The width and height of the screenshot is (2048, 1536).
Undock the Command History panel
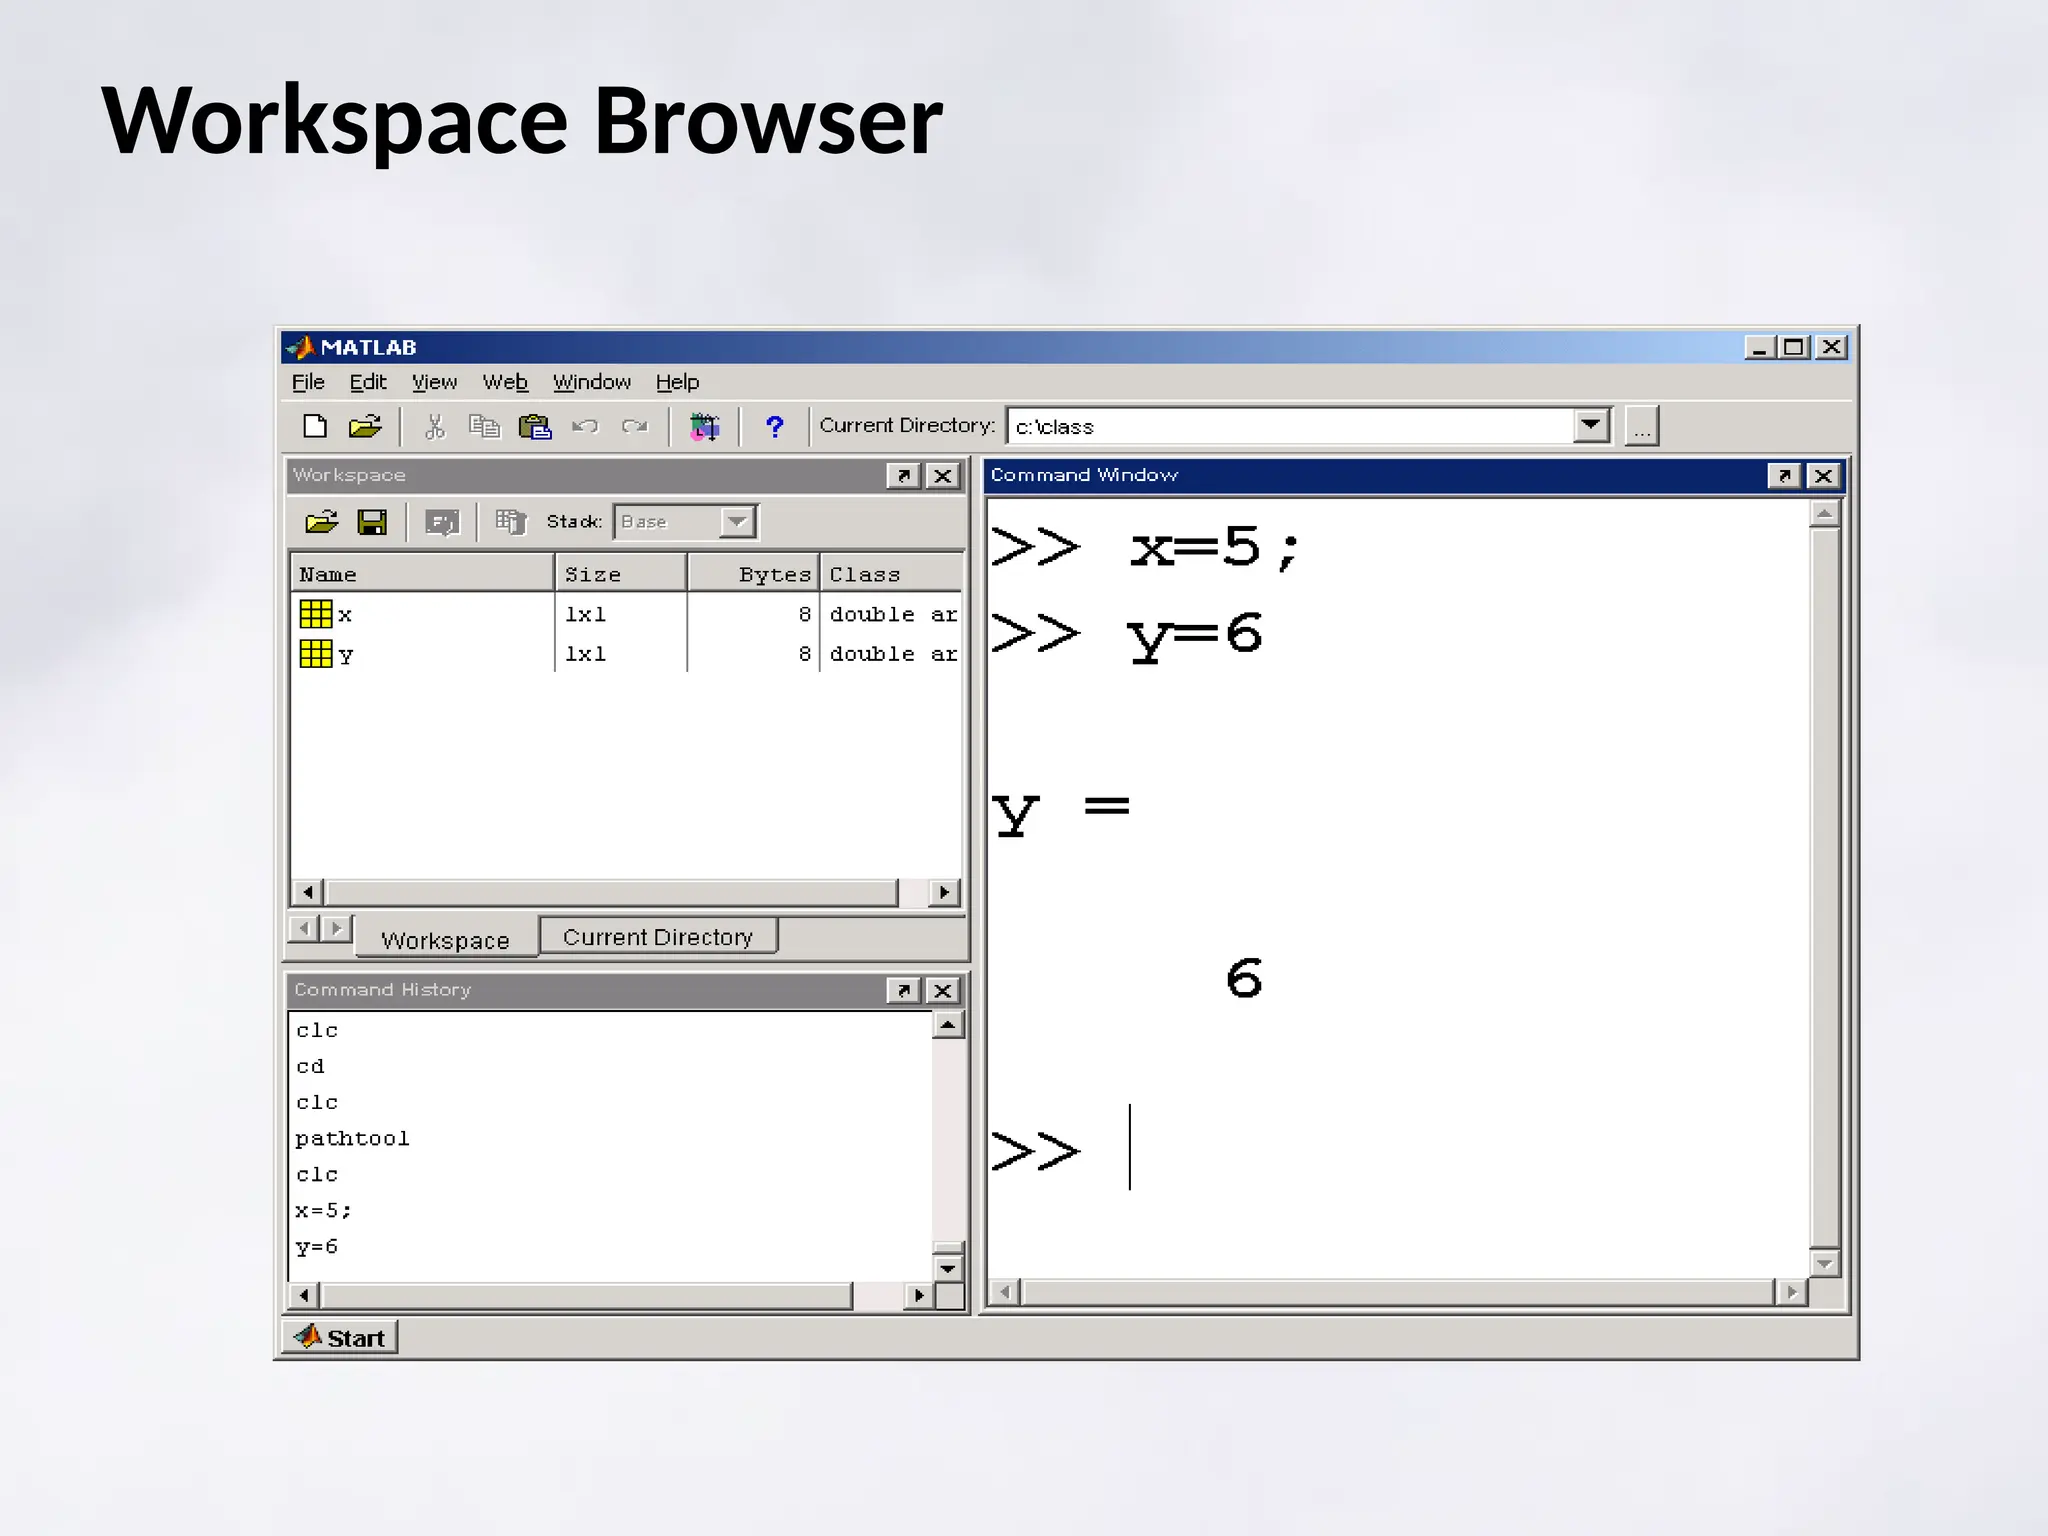tap(903, 990)
